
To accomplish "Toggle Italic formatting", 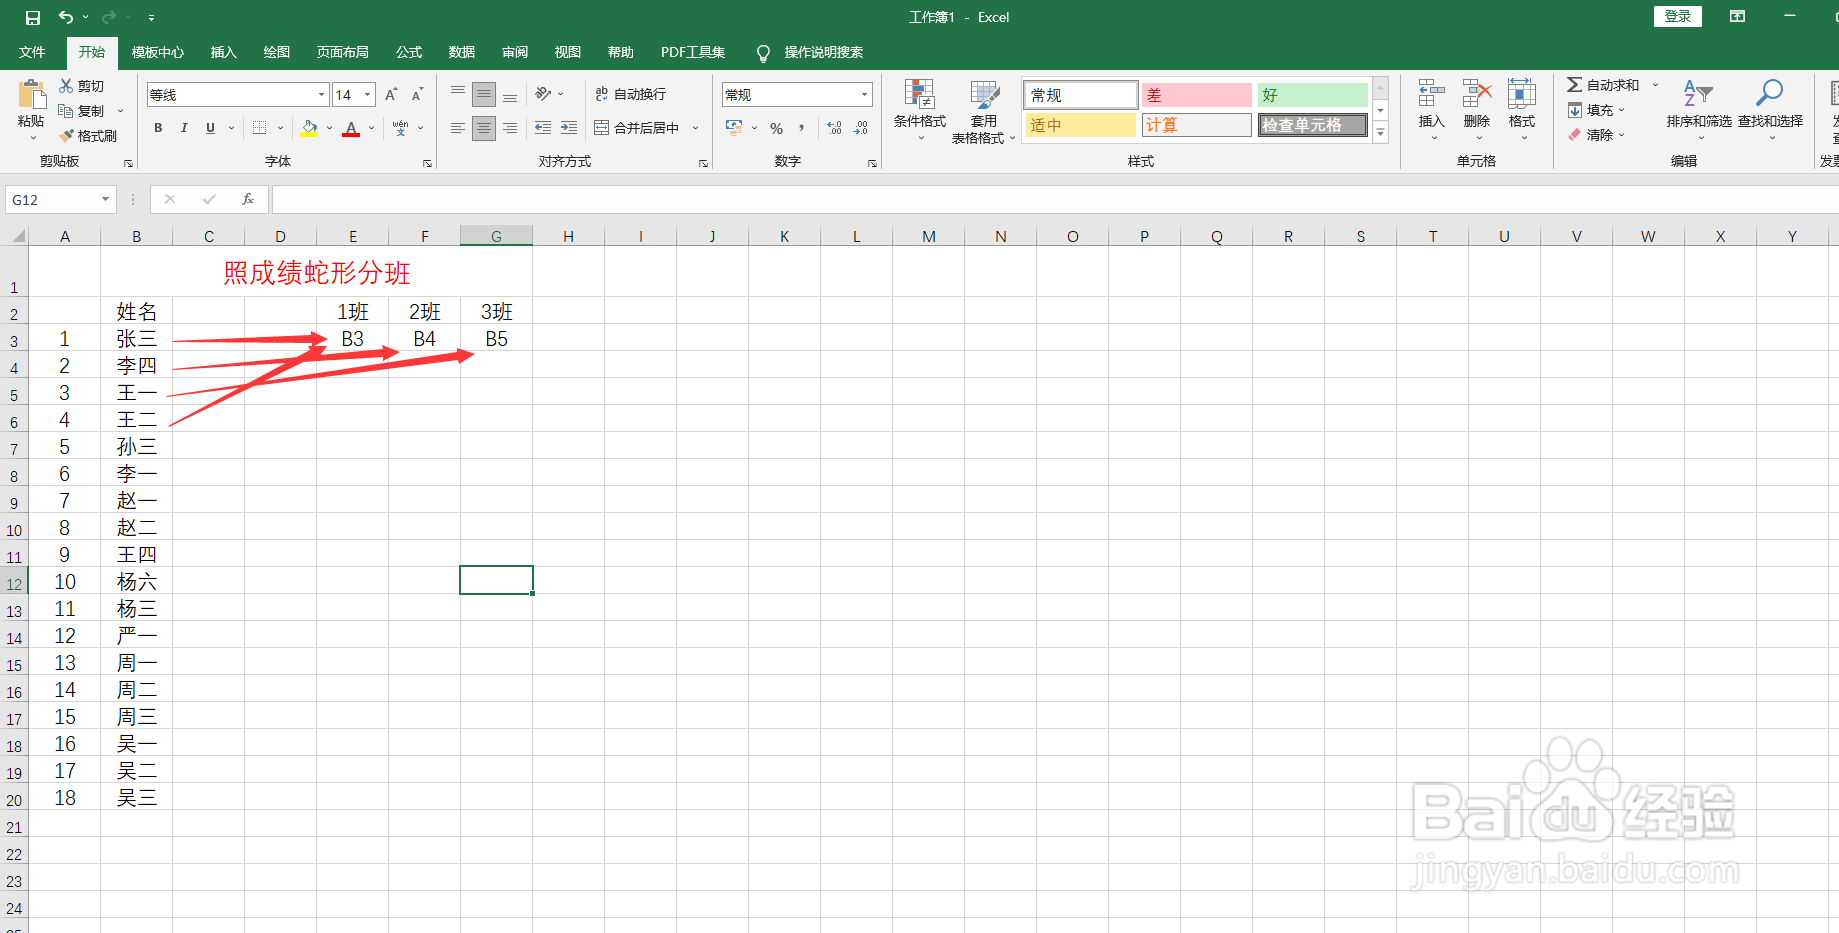I will 184,127.
